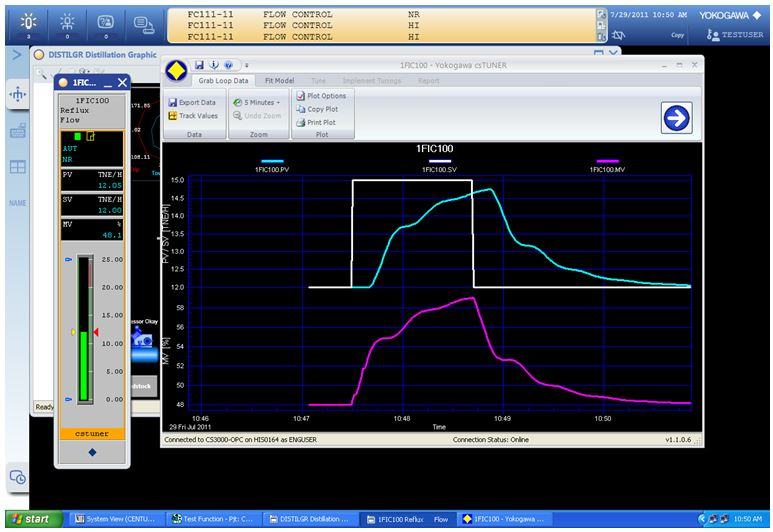Toggle Track Values in the Data group
This screenshot has height=532, width=773.
click(x=193, y=116)
